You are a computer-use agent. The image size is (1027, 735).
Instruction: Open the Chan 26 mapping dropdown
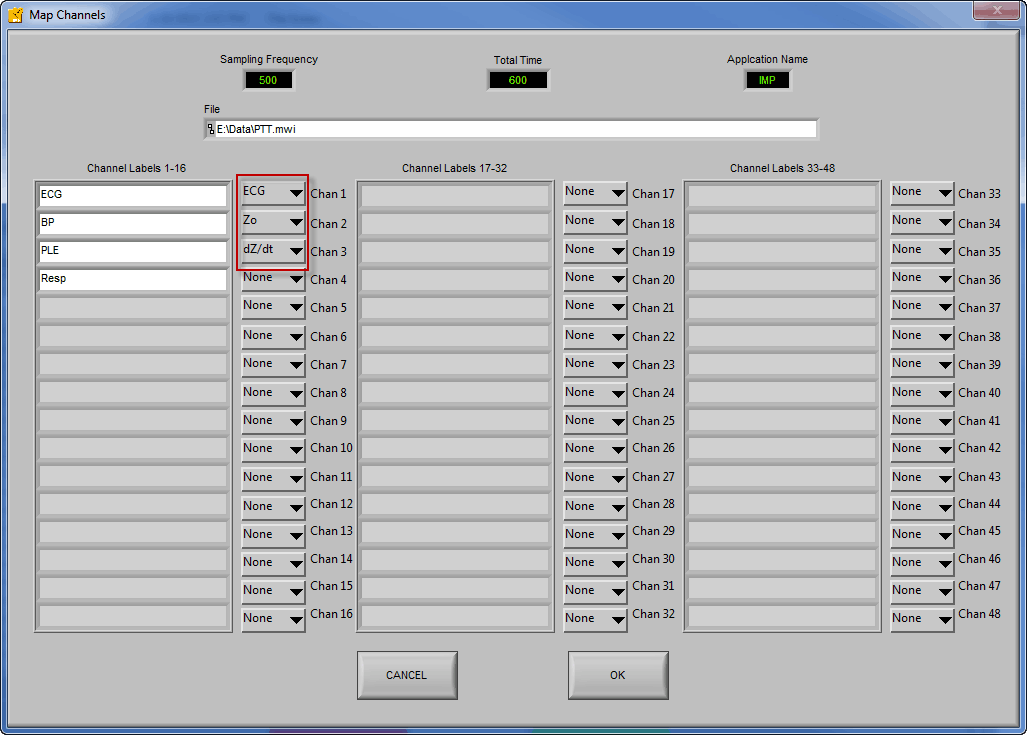point(595,449)
